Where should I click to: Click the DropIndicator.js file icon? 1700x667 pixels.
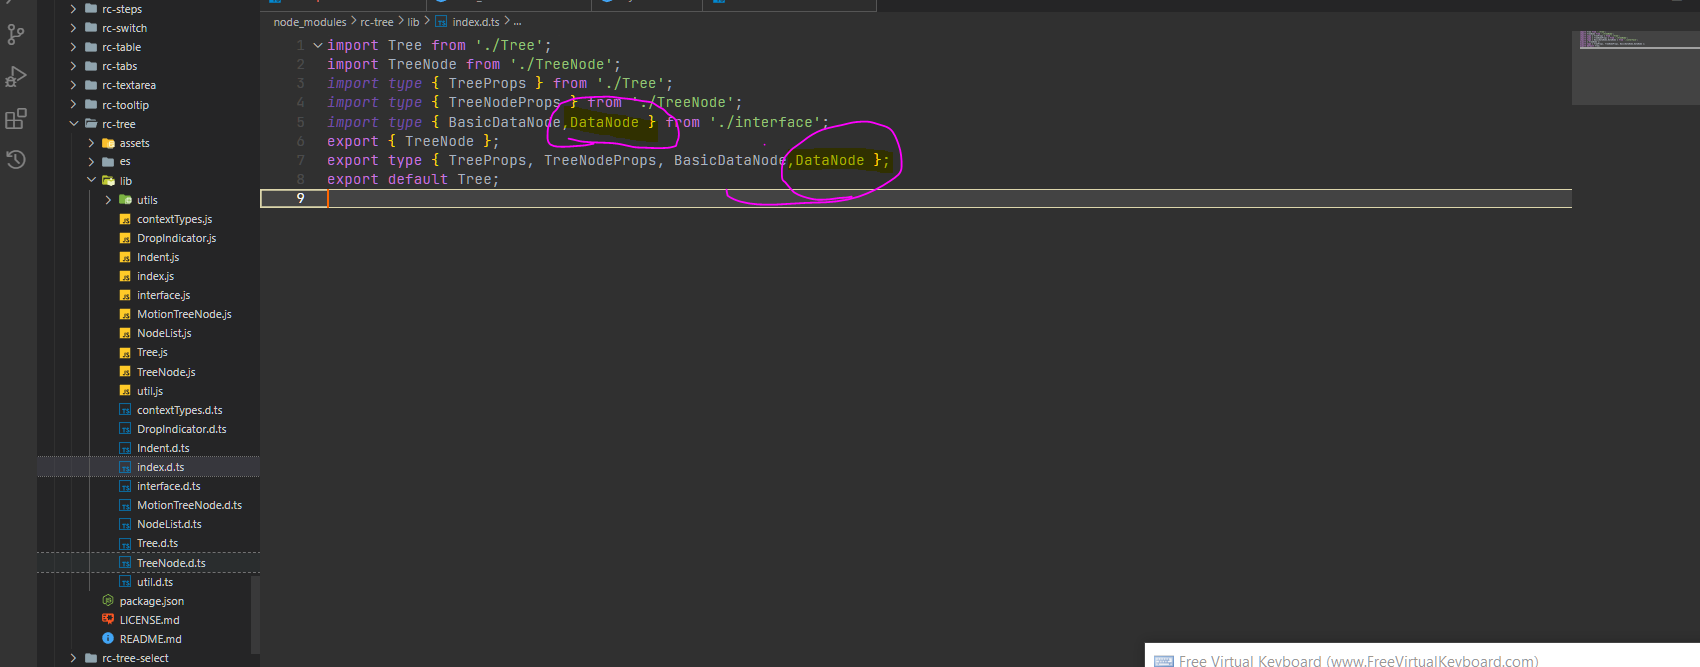125,238
